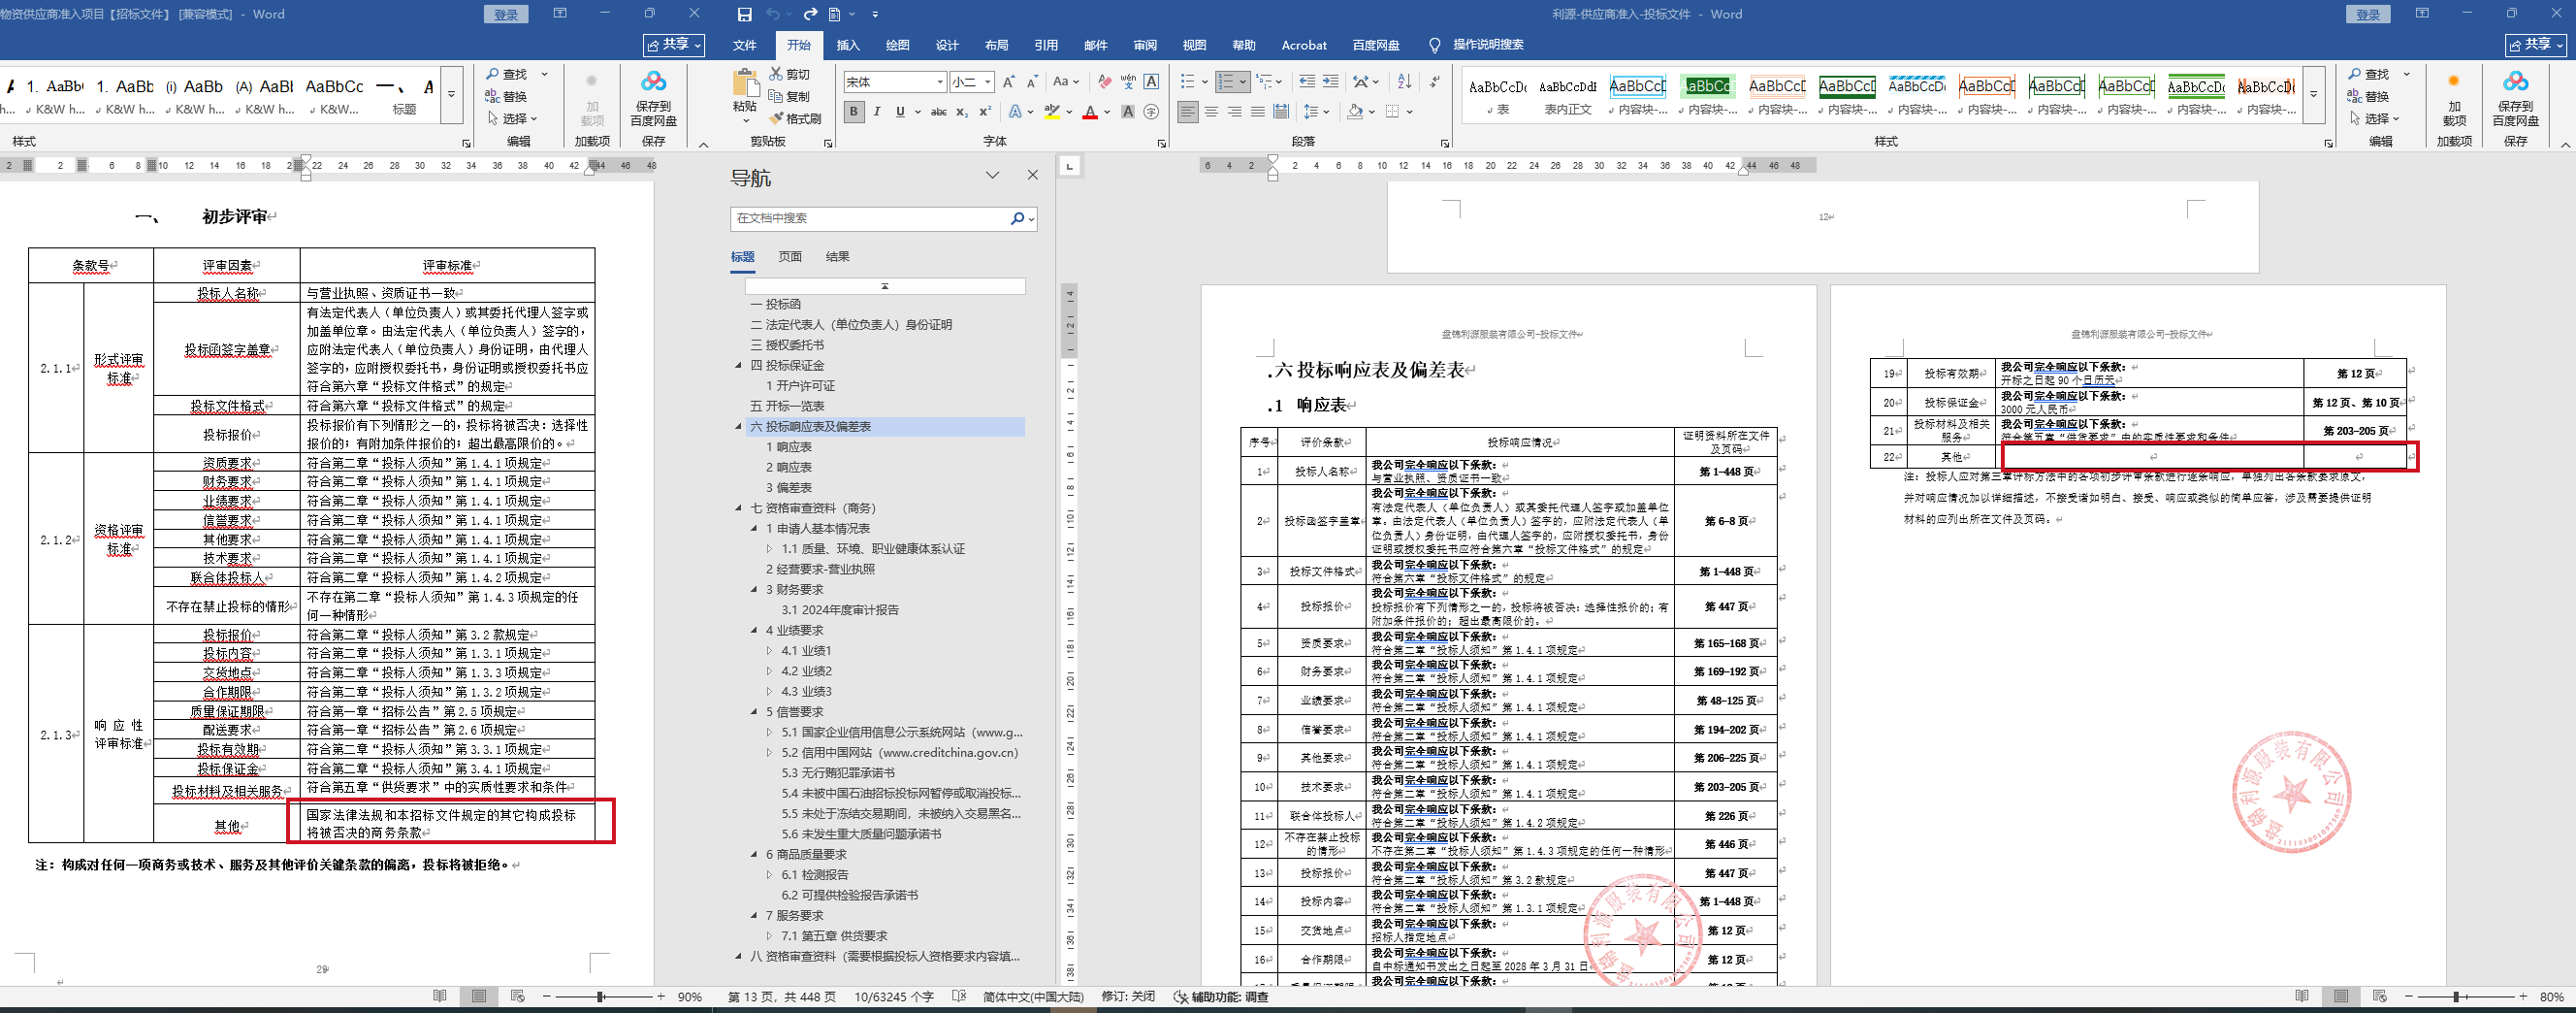Screen dimensions: 2576x1013
Task: Click the Clear All Formatting eraser icon
Action: coord(1104,82)
